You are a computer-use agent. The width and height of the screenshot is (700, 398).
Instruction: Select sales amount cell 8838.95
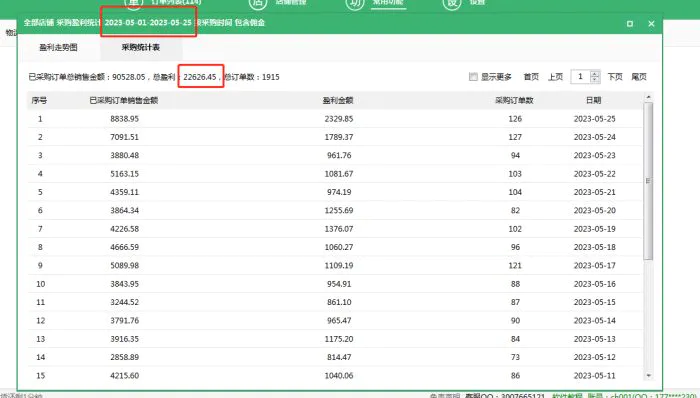[x=125, y=119]
